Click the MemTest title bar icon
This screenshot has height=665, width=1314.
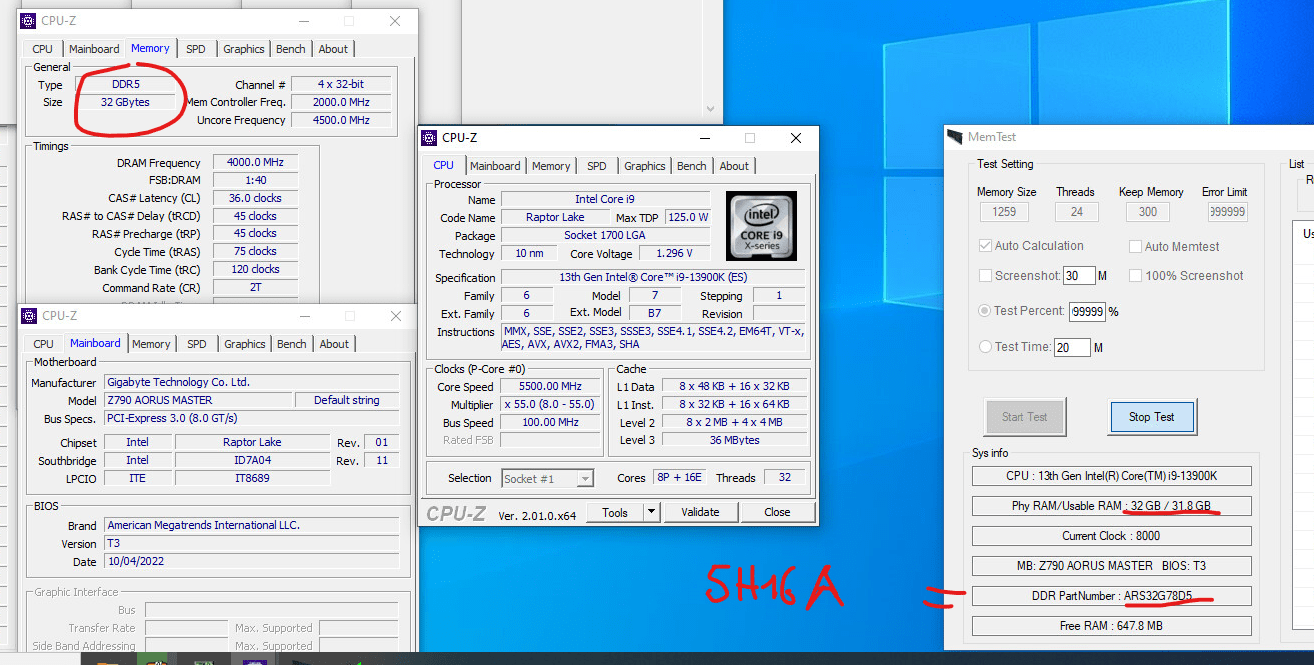pyautogui.click(x=954, y=137)
